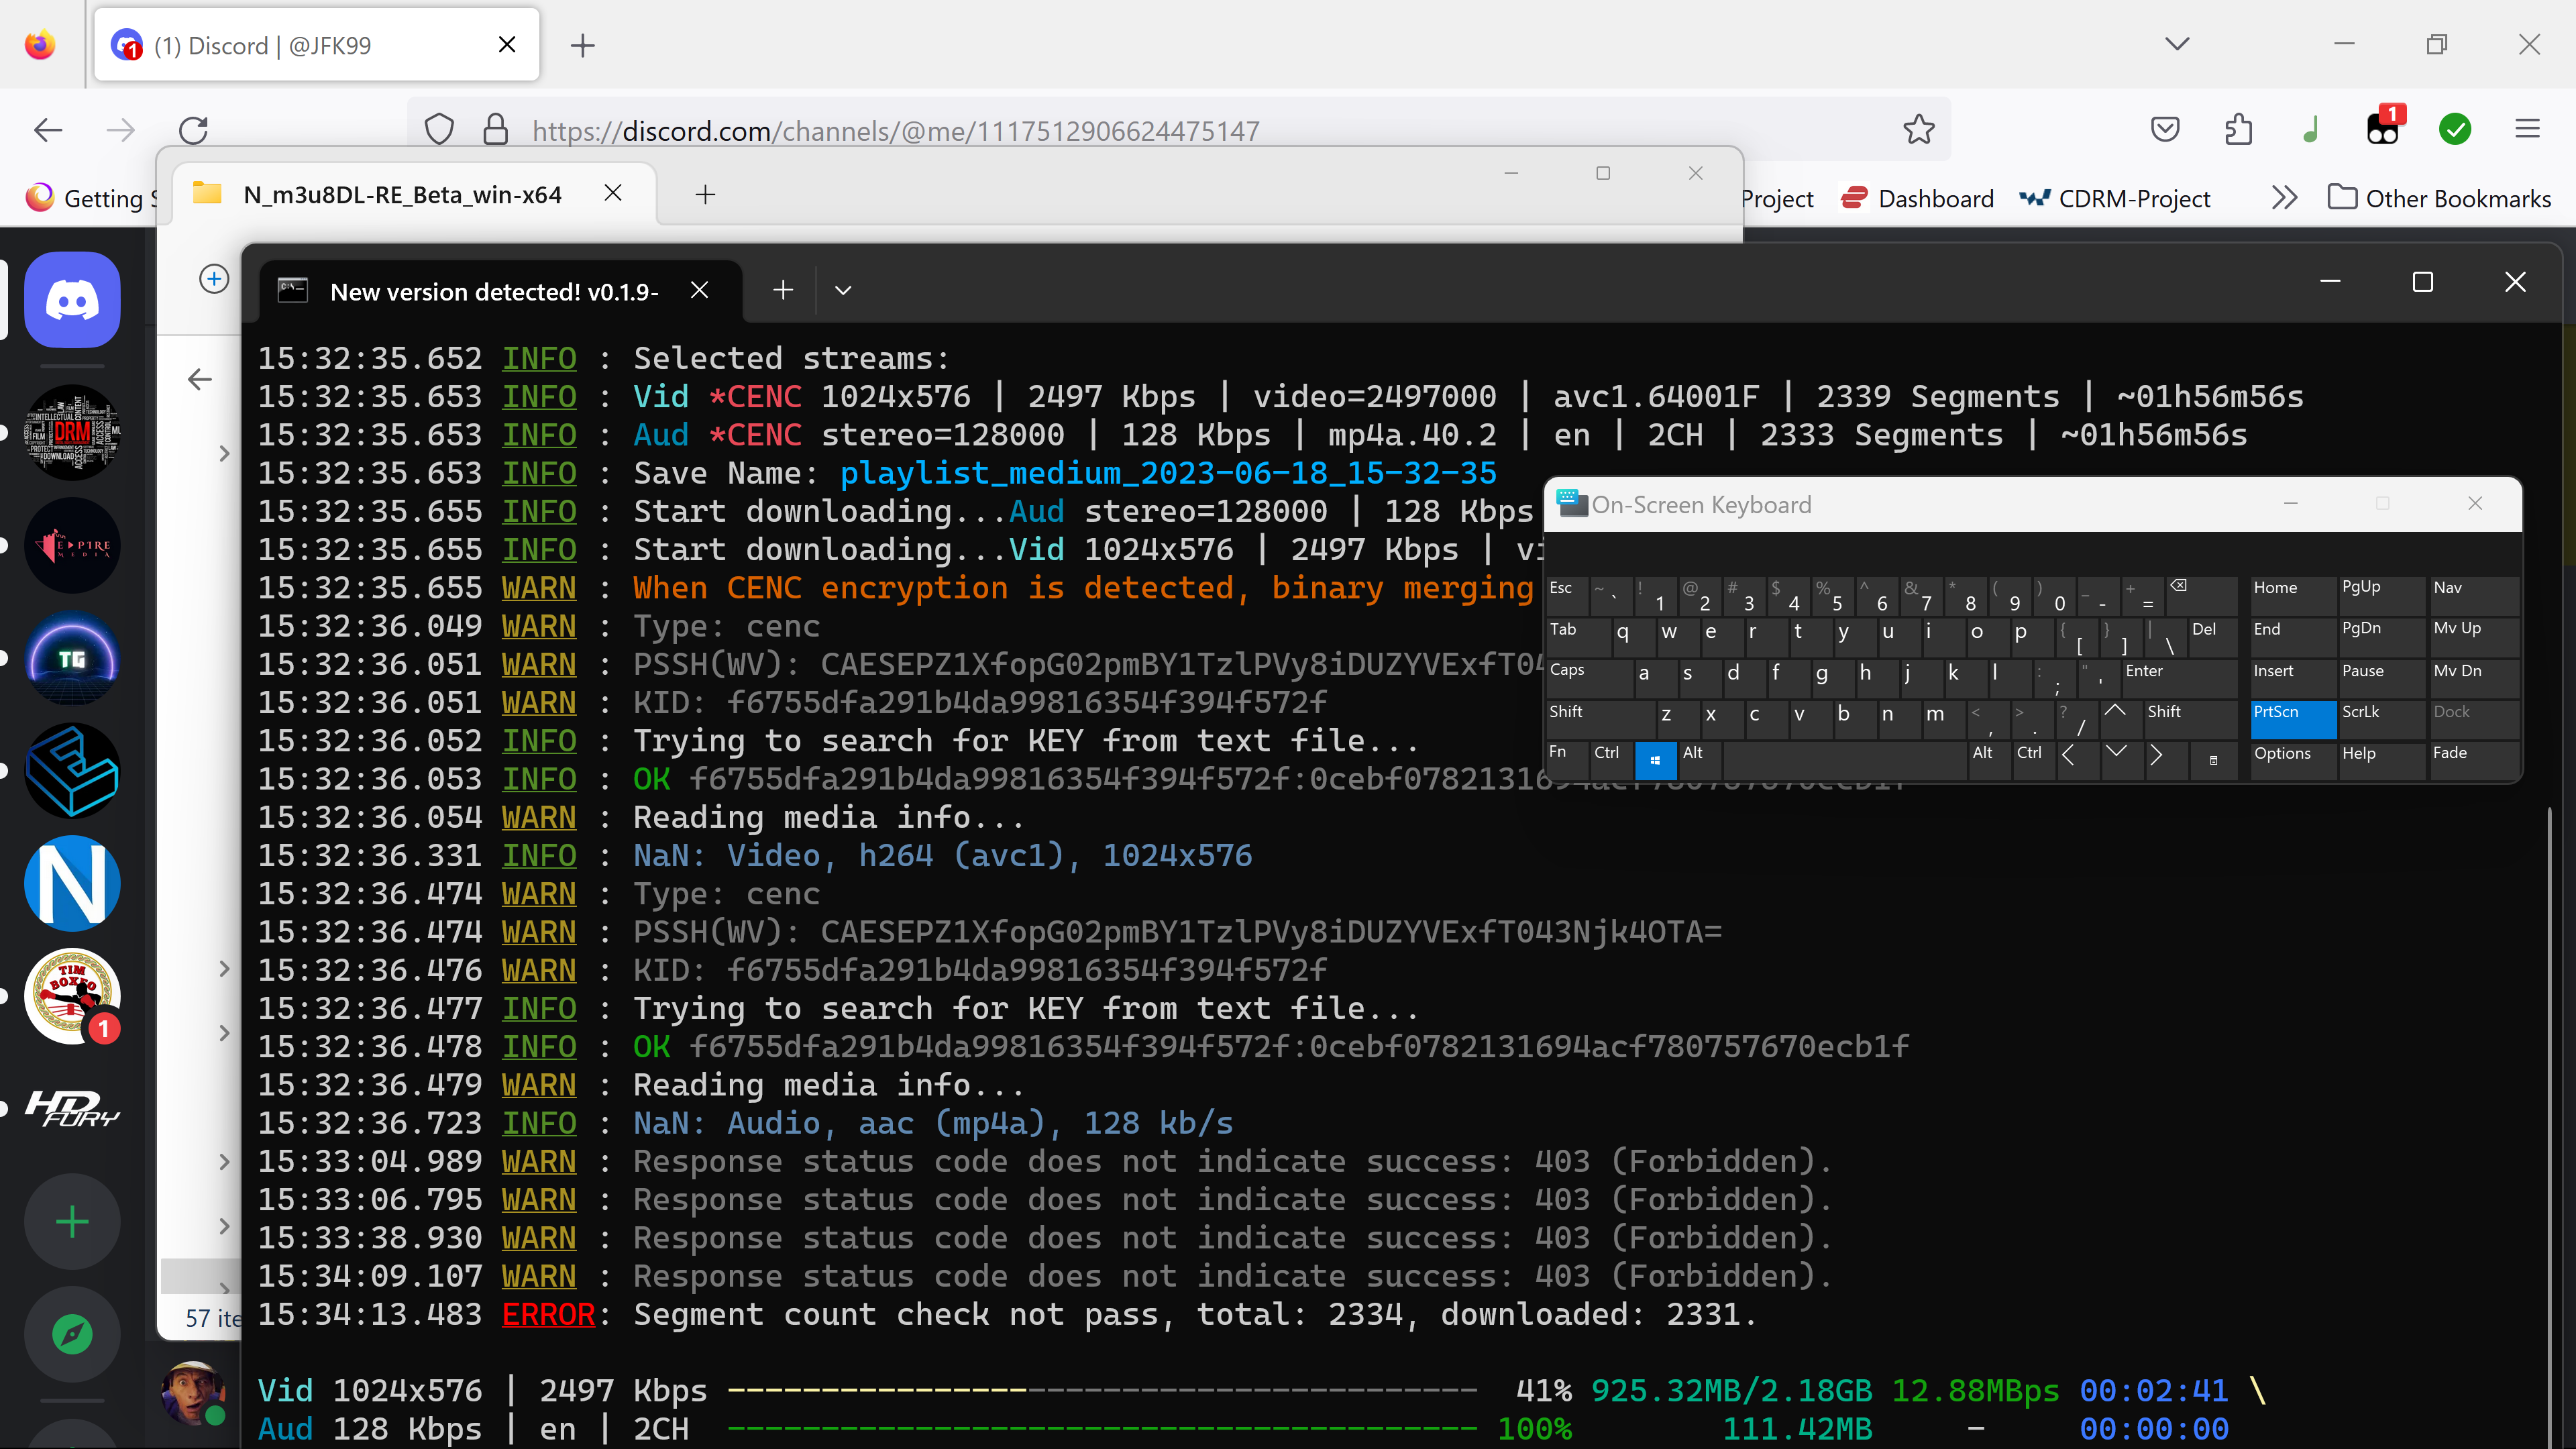Open the HD Fury server icon
The width and height of the screenshot is (2576, 1449).
tap(72, 1108)
